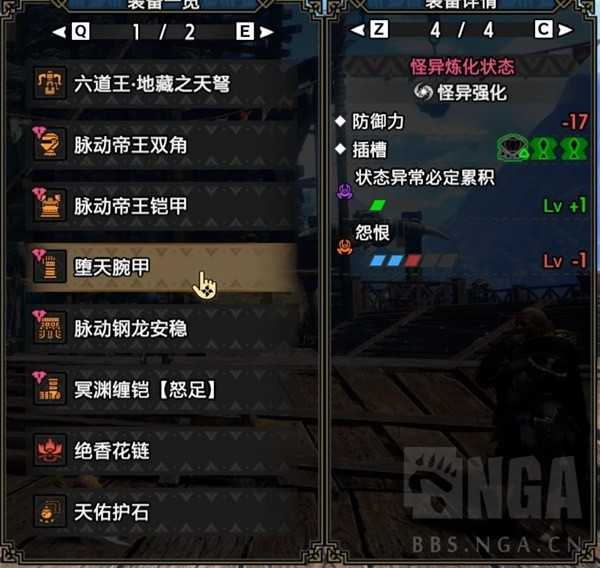Click the chest armor icon for 脉动帝王铠甲
The height and width of the screenshot is (568, 600).
pyautogui.click(x=50, y=206)
